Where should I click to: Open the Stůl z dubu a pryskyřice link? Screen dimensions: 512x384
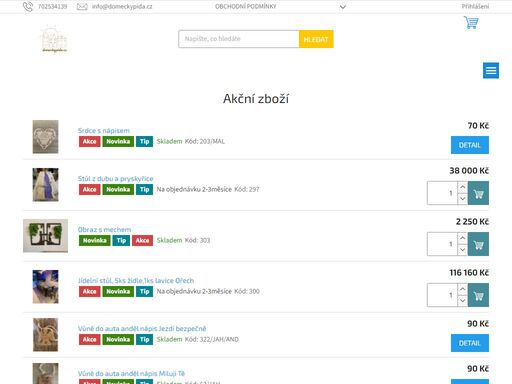[116, 179]
